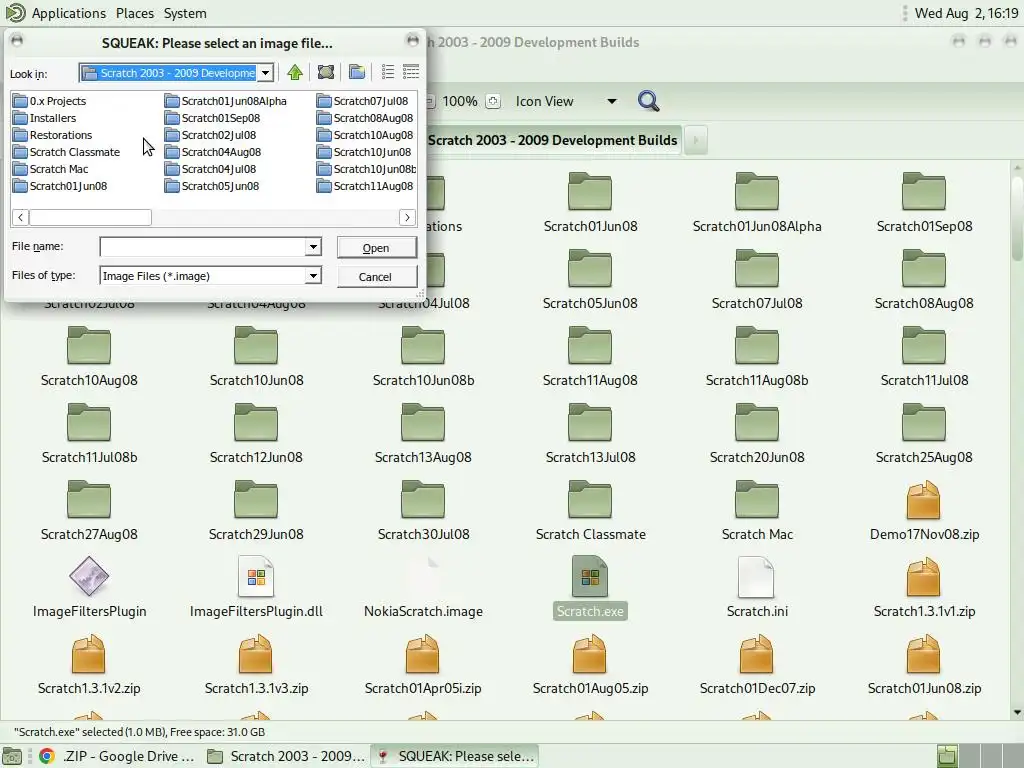Select Restorations folder in the dialog list

tap(53, 135)
